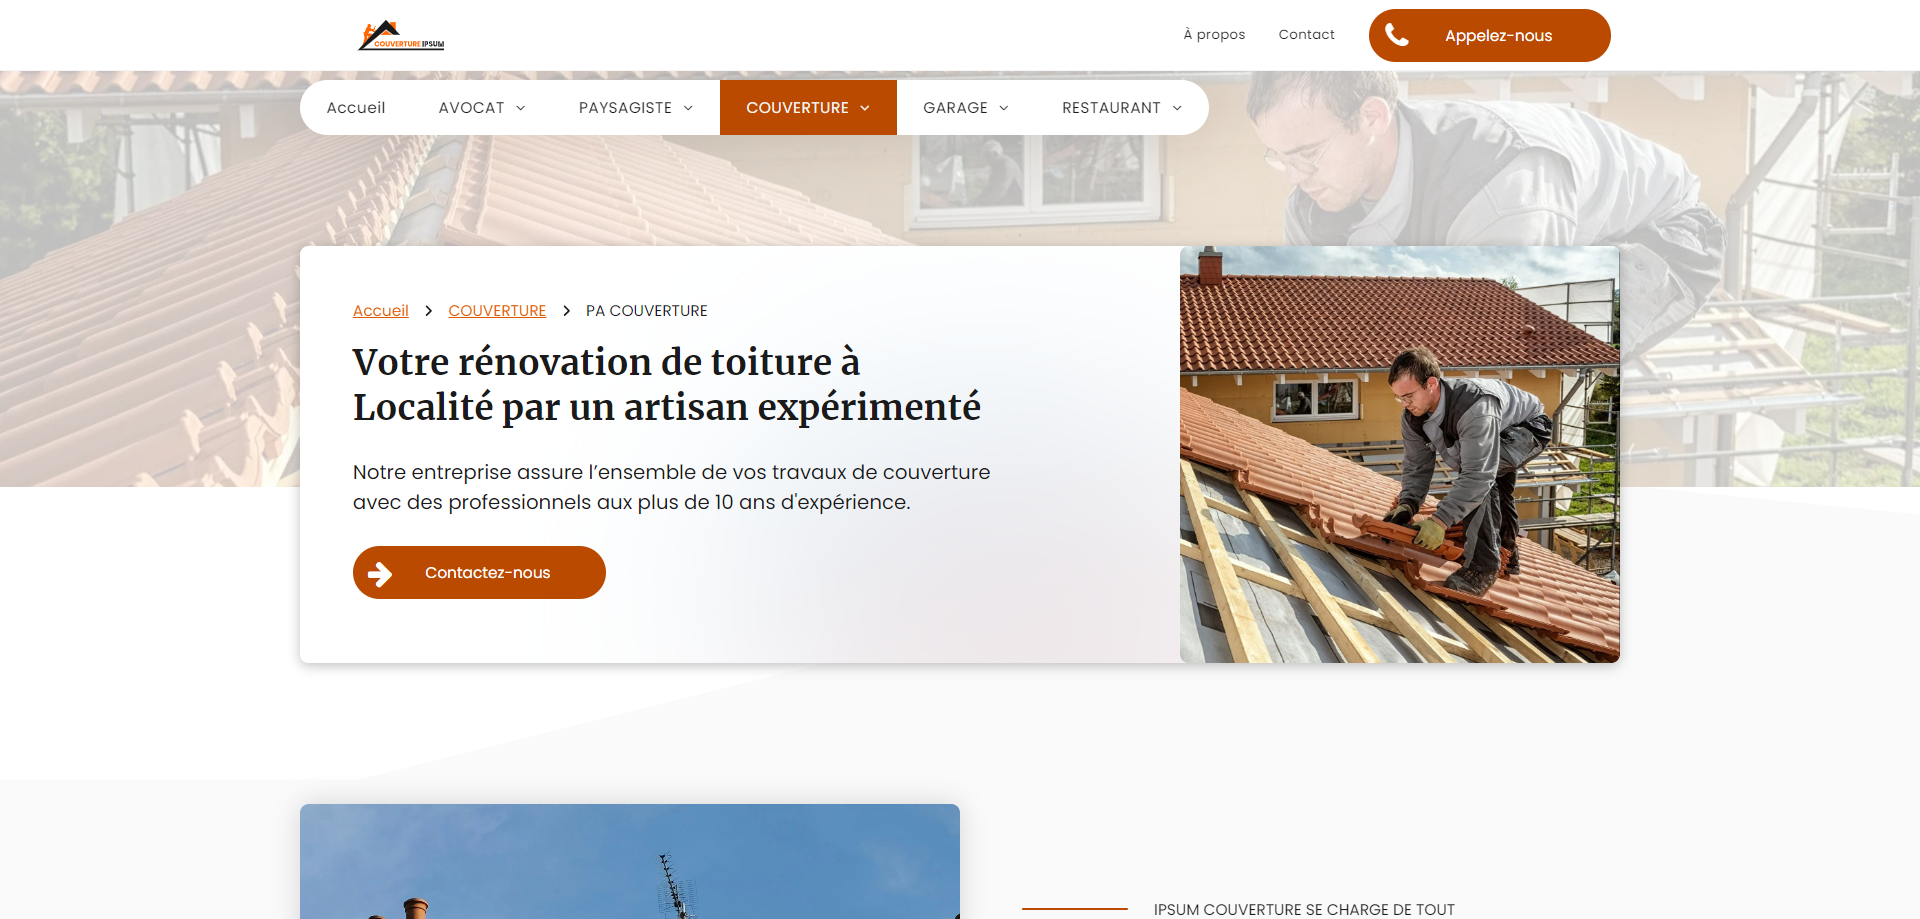Open the Contact link in header

[x=1306, y=35]
